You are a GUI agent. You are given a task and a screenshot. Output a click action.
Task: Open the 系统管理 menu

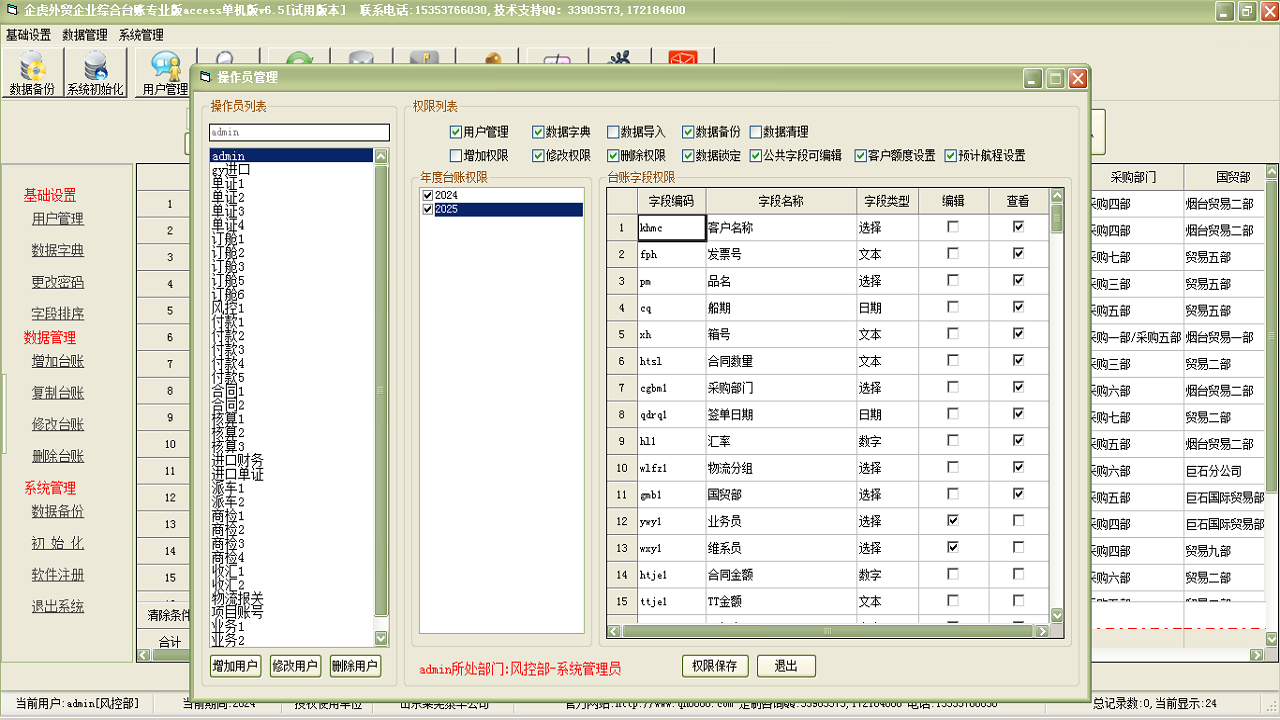coord(141,35)
